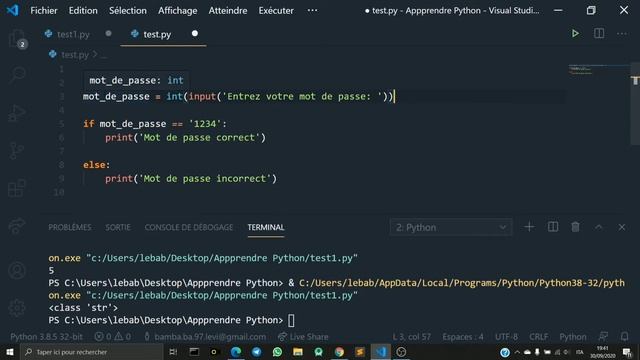Image resolution: width=640 pixels, height=360 pixels.
Task: Kill the terminal with trash icon
Action: [x=575, y=227]
